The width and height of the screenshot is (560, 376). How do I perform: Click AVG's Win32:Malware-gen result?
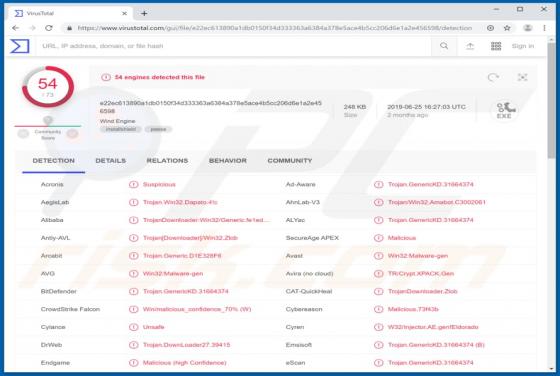click(173, 274)
